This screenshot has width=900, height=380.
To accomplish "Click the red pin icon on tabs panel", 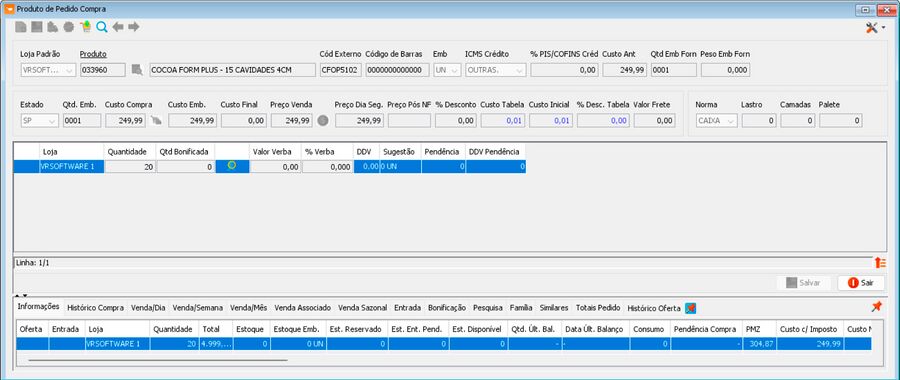I will (x=876, y=307).
